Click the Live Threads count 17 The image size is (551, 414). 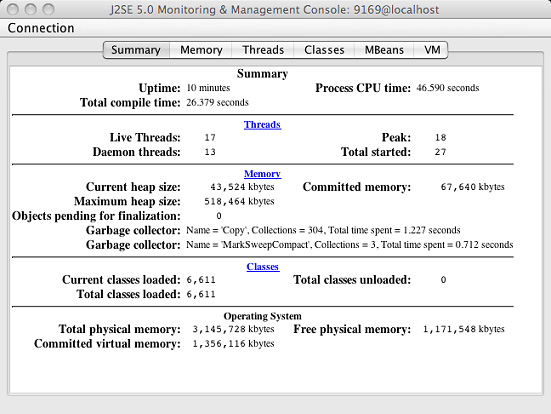pos(210,137)
